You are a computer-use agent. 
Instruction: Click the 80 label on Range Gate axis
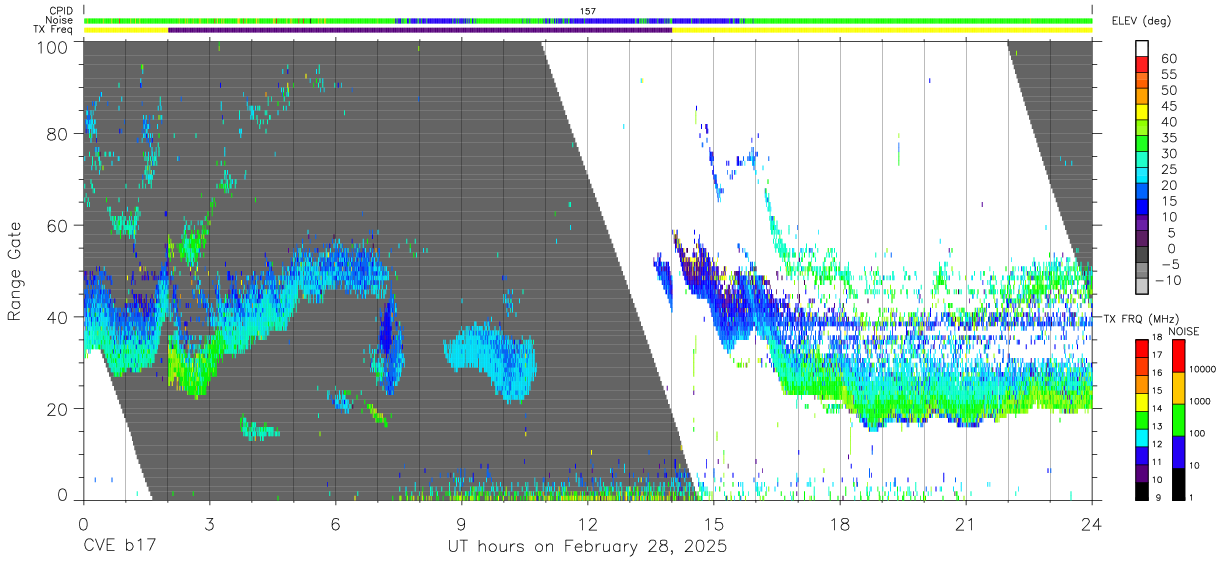(x=58, y=134)
